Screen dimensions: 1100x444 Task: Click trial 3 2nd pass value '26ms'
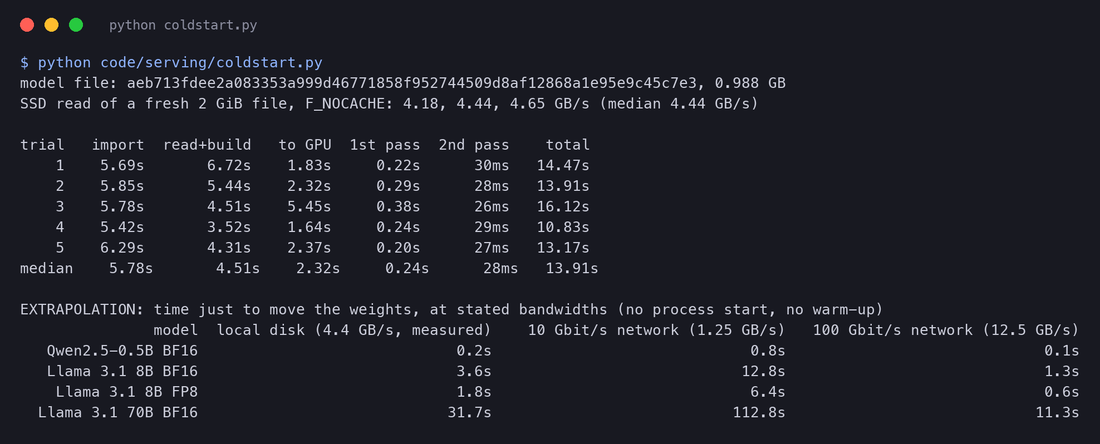tap(491, 207)
